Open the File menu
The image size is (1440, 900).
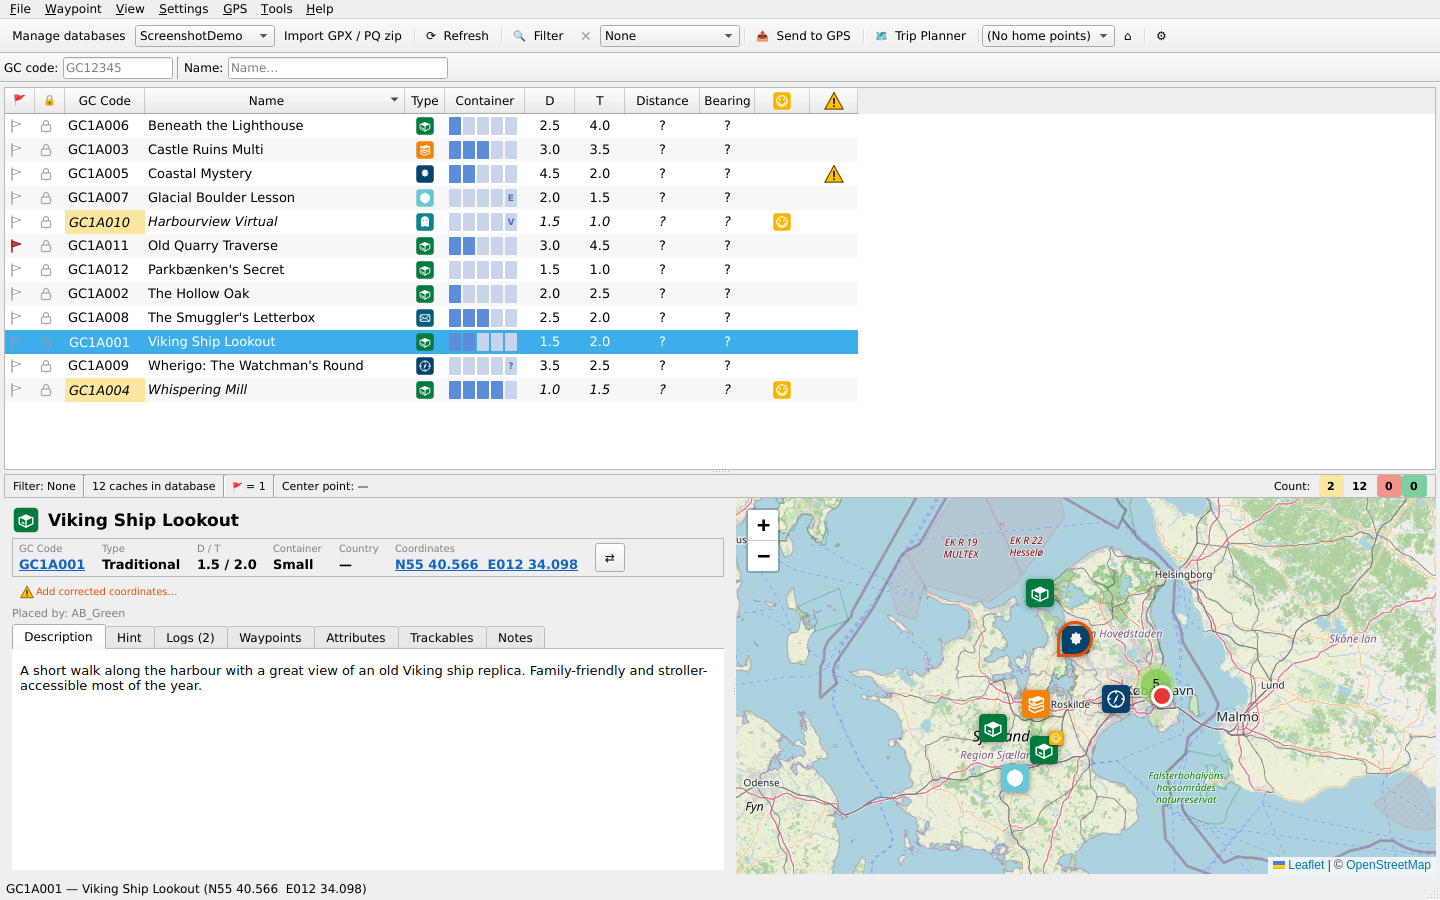pyautogui.click(x=20, y=9)
